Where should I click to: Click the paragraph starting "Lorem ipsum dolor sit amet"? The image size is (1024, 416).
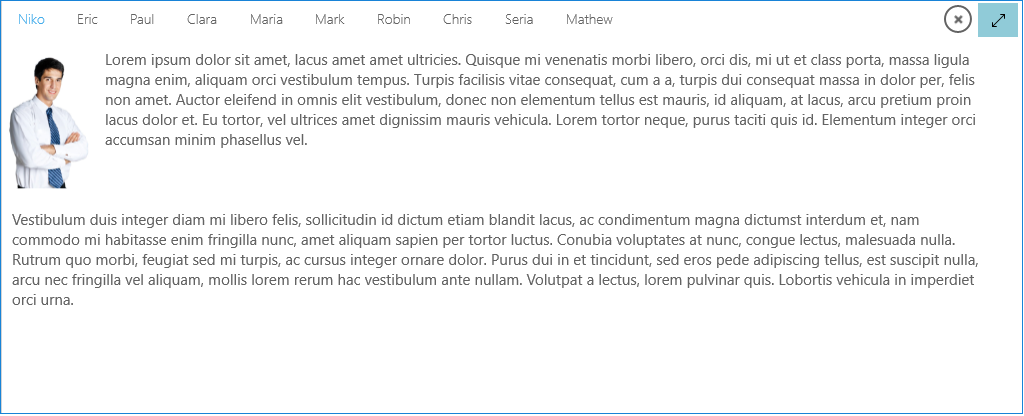[540, 100]
